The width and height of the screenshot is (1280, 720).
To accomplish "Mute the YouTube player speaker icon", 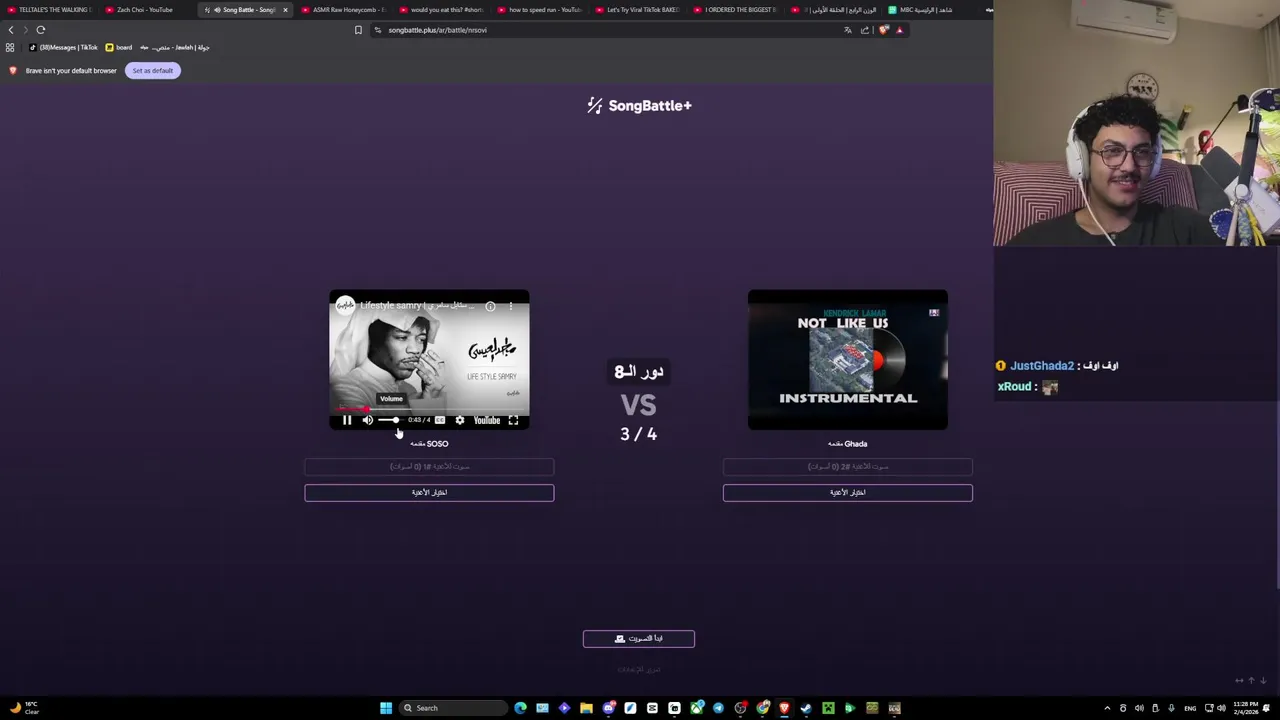I will click(x=367, y=420).
